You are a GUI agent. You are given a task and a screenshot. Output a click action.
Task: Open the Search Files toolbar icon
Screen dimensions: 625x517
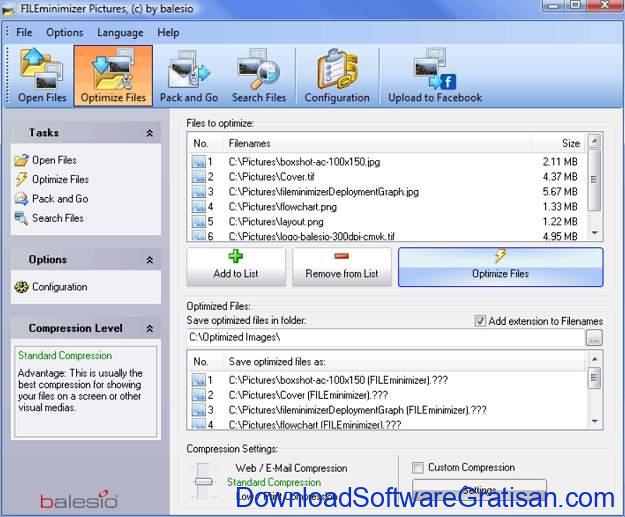tap(259, 75)
